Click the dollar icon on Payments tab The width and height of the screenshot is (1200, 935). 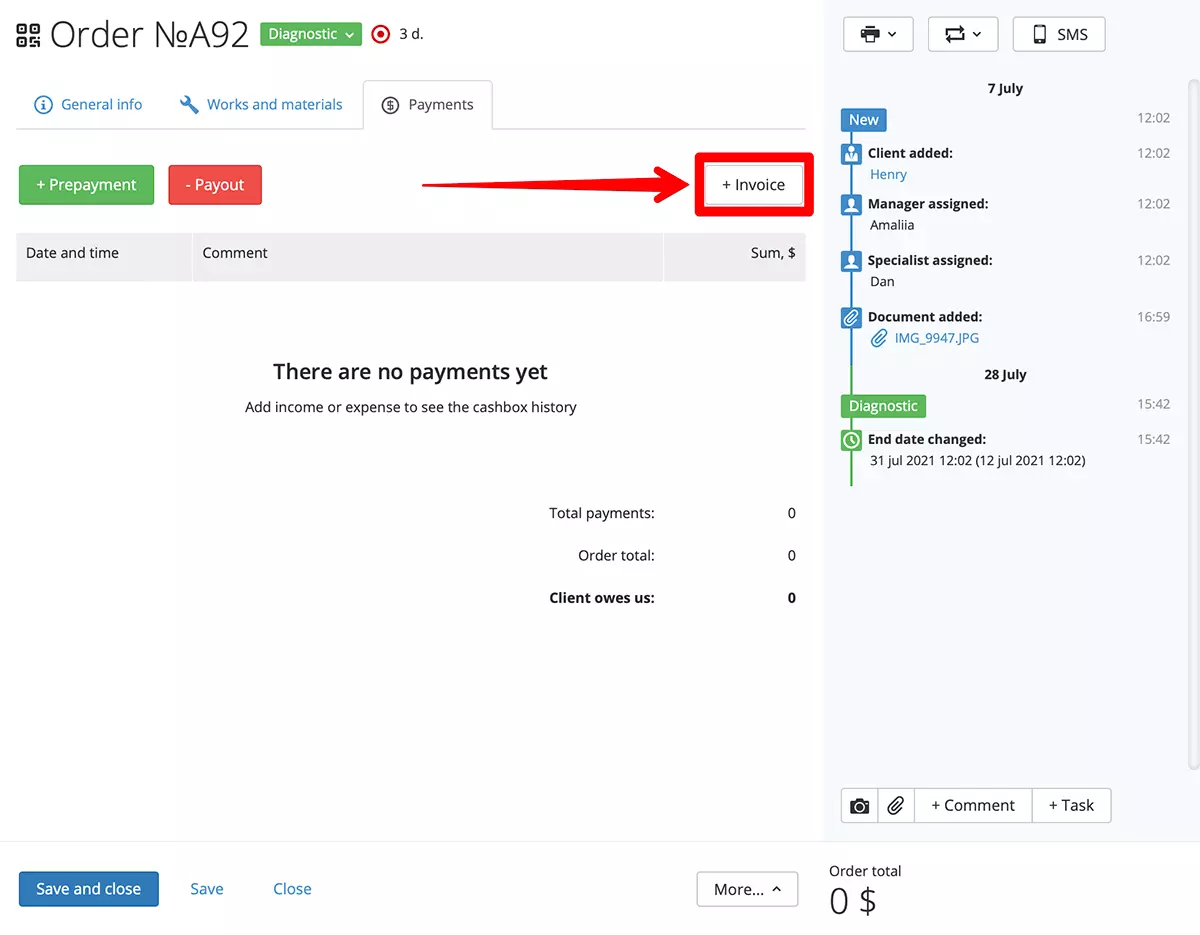click(x=391, y=105)
